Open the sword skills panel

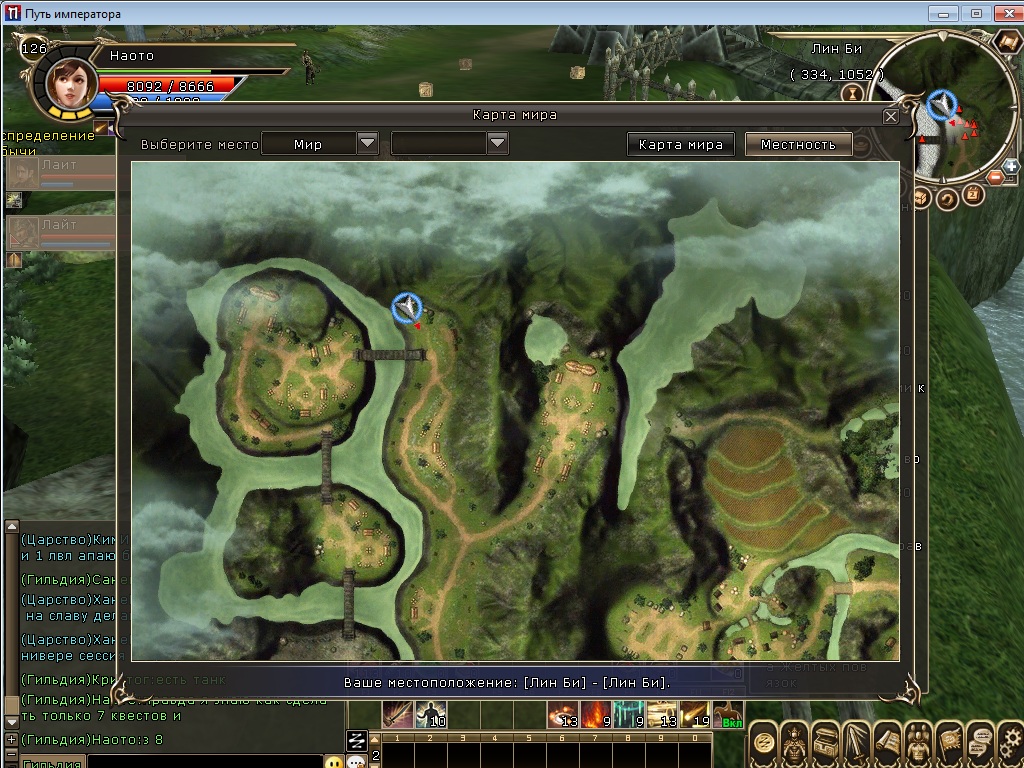click(856, 744)
